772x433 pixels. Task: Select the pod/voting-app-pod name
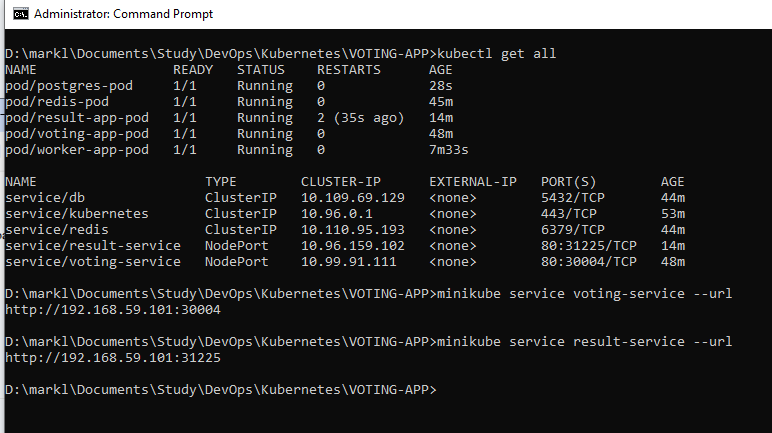coord(77,134)
